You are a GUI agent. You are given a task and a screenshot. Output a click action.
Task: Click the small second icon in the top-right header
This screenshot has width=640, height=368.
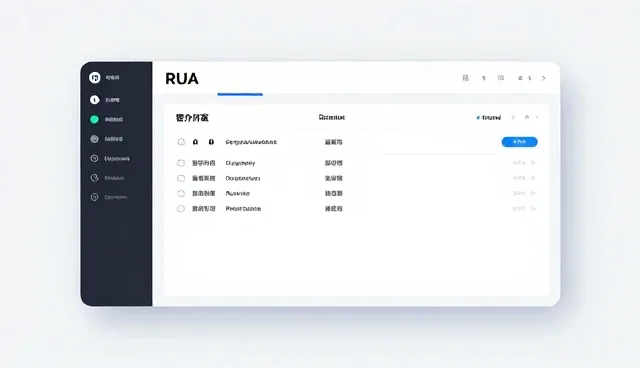click(484, 78)
